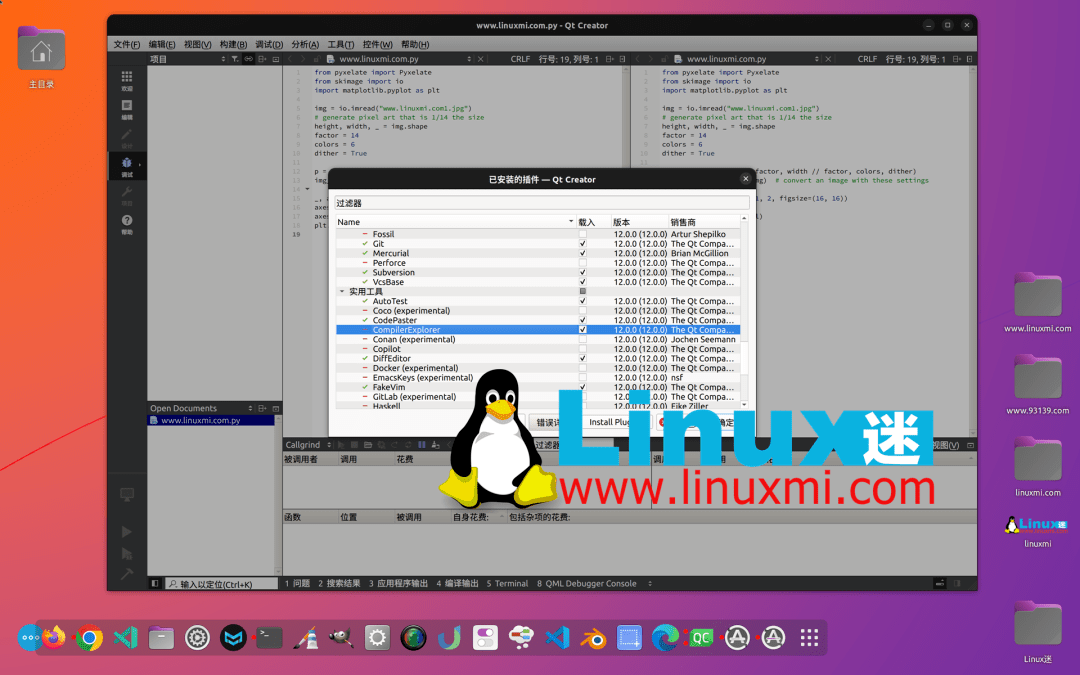The image size is (1080, 675).
Task: Close the right editor split with its X icon
Action: (x=827, y=59)
